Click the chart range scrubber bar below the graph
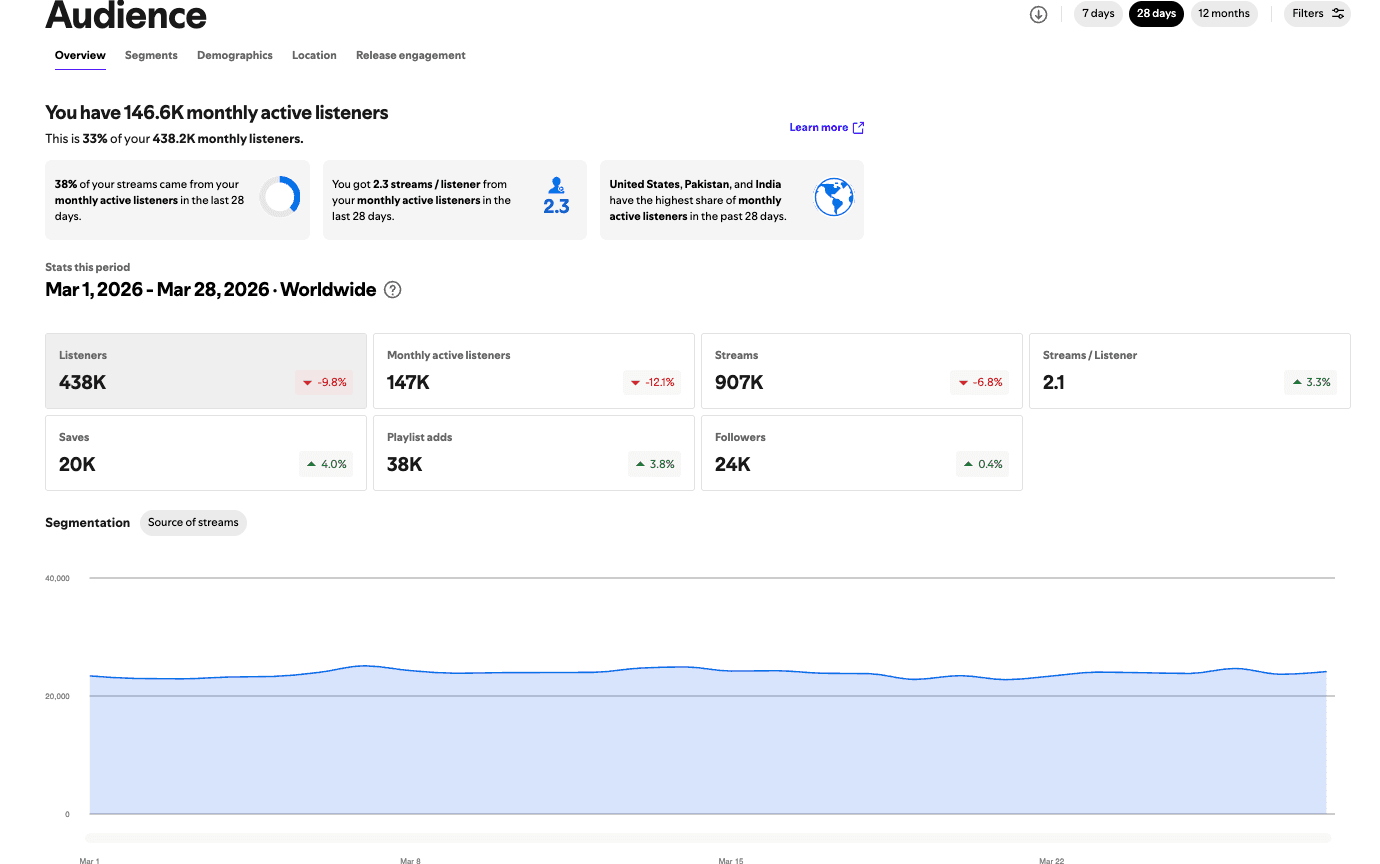1380x864 pixels. coord(708,837)
